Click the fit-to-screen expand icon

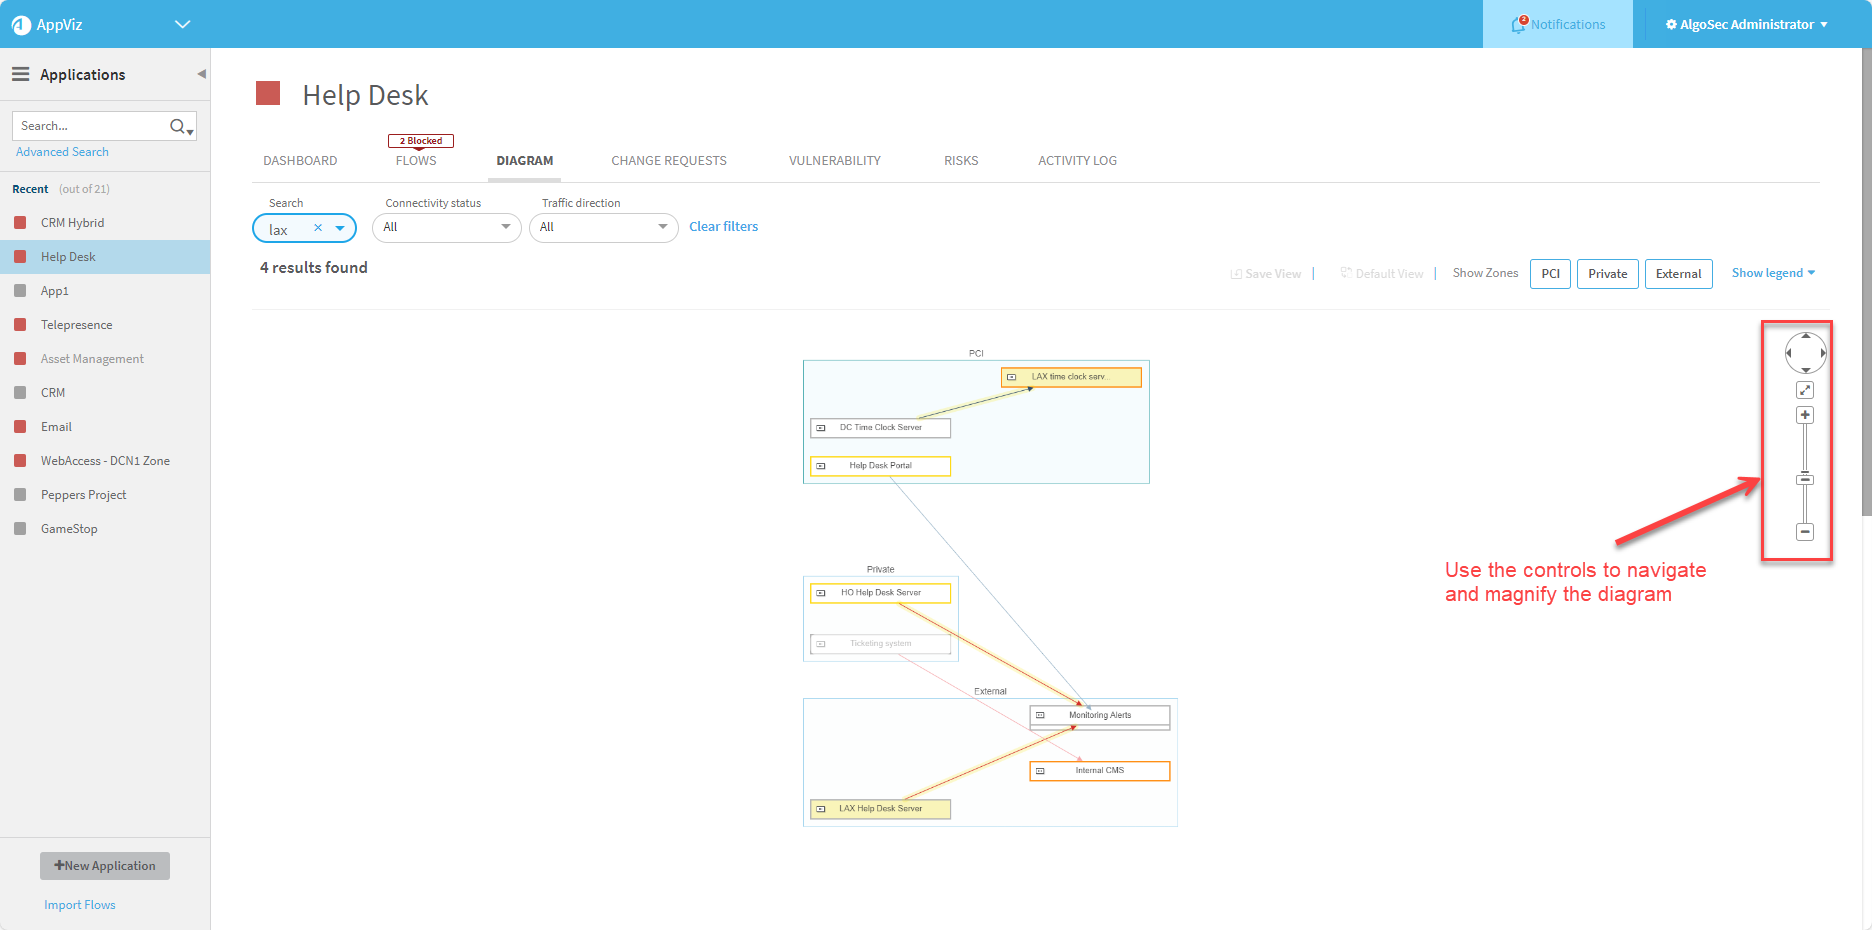(1805, 390)
